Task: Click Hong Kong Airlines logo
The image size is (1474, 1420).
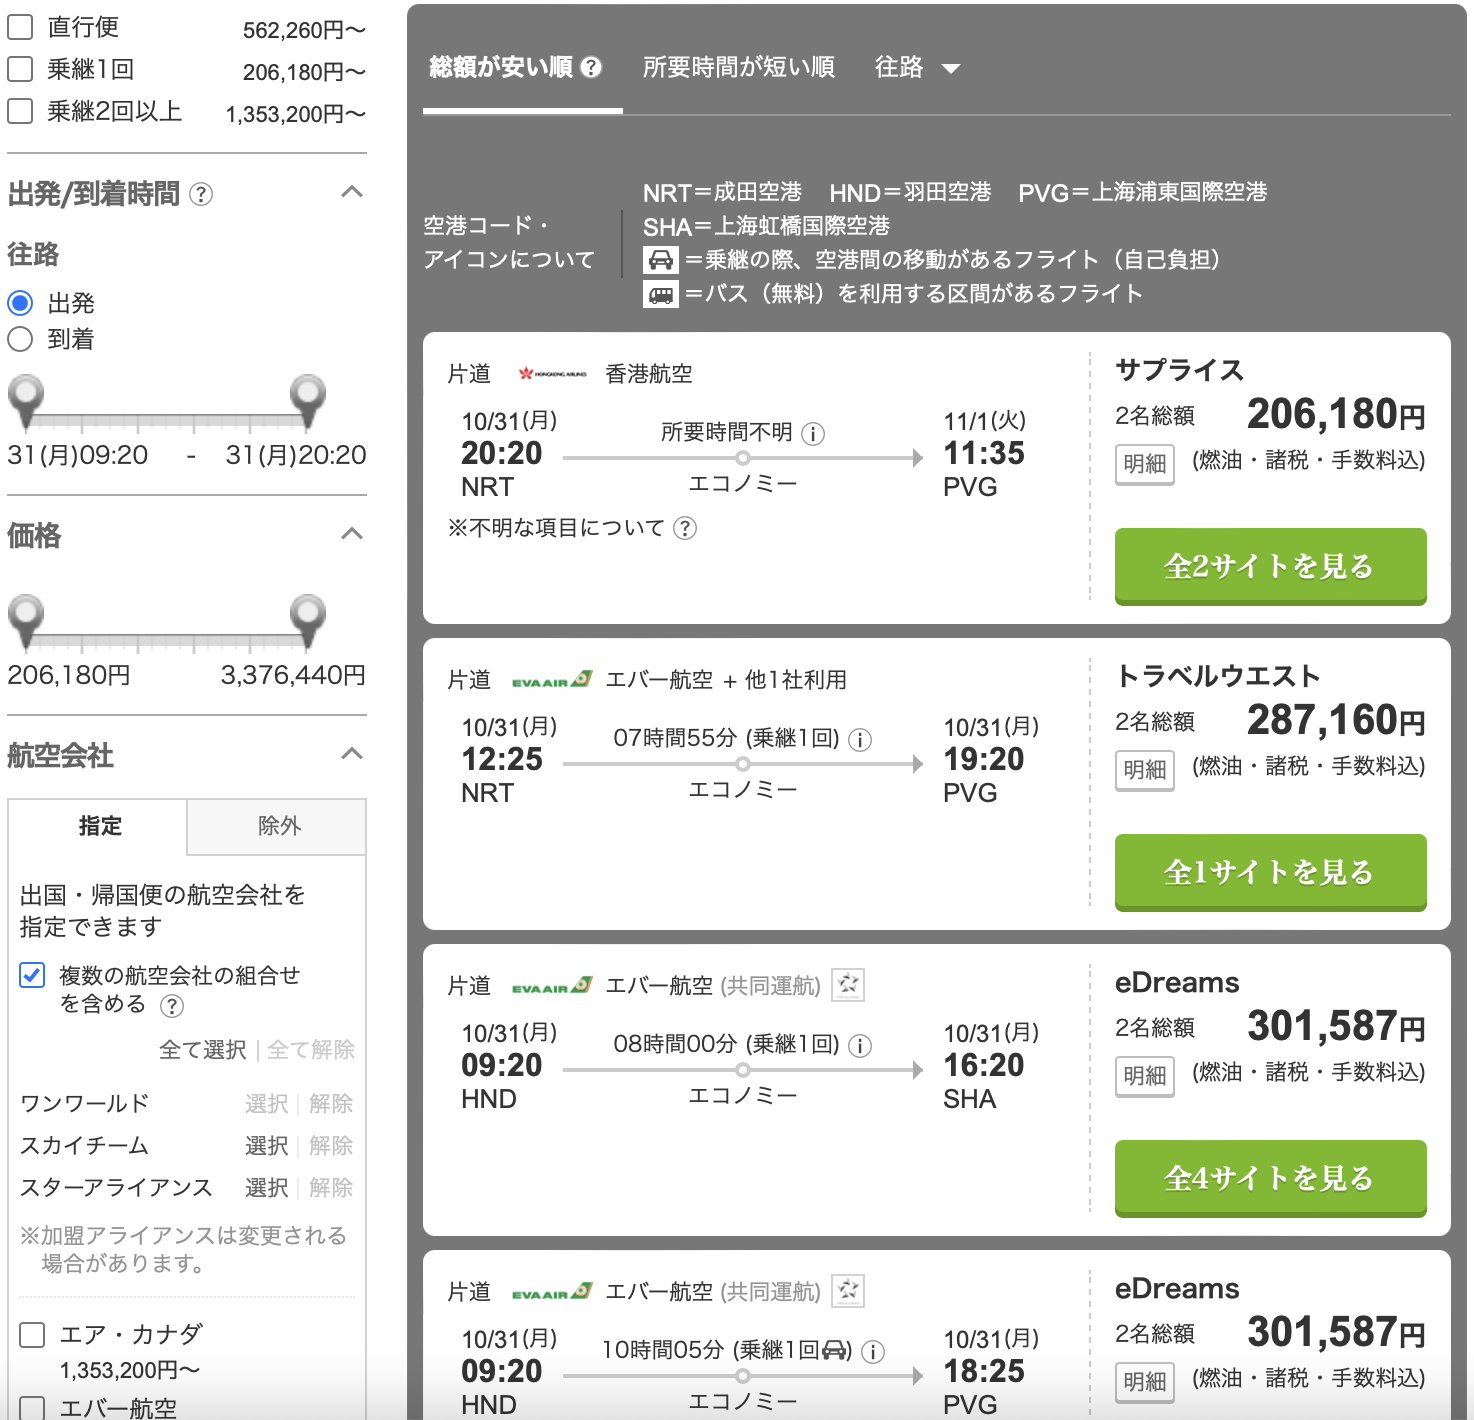Action: pyautogui.click(x=552, y=374)
